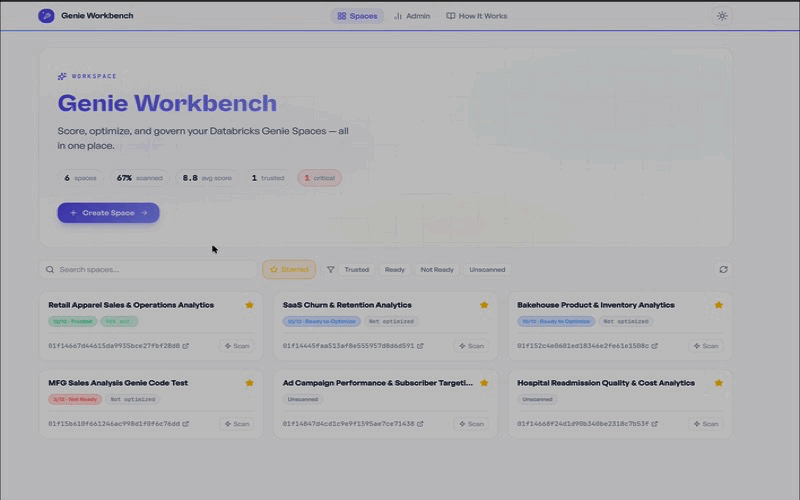Open external link for Hospital Readmission space ID
800x500 pixels.
coord(655,424)
